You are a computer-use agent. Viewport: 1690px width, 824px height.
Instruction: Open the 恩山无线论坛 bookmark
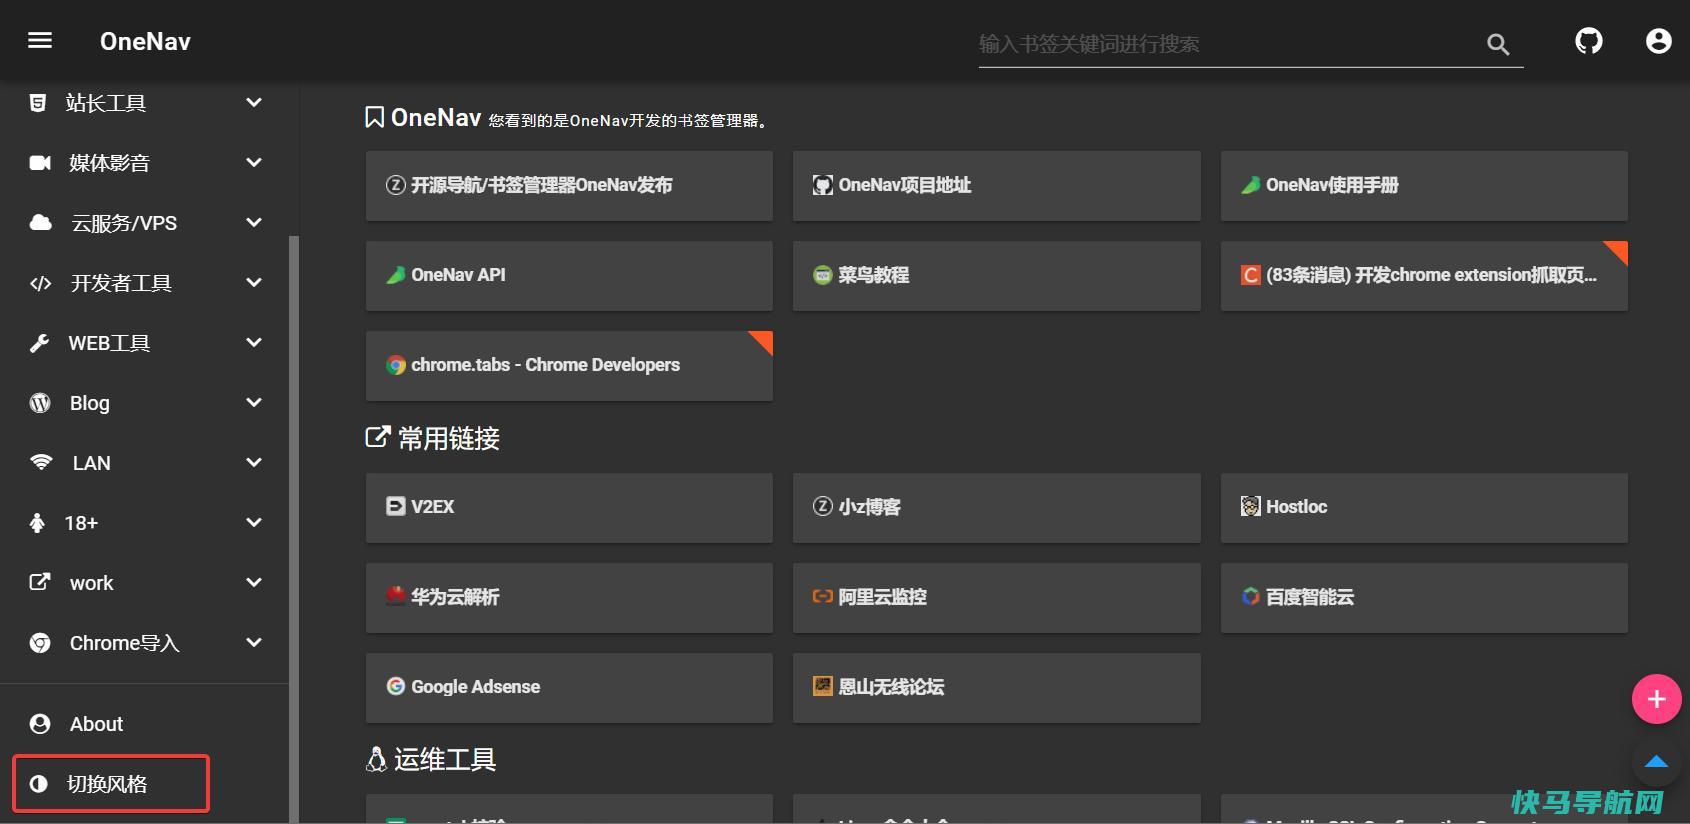996,688
